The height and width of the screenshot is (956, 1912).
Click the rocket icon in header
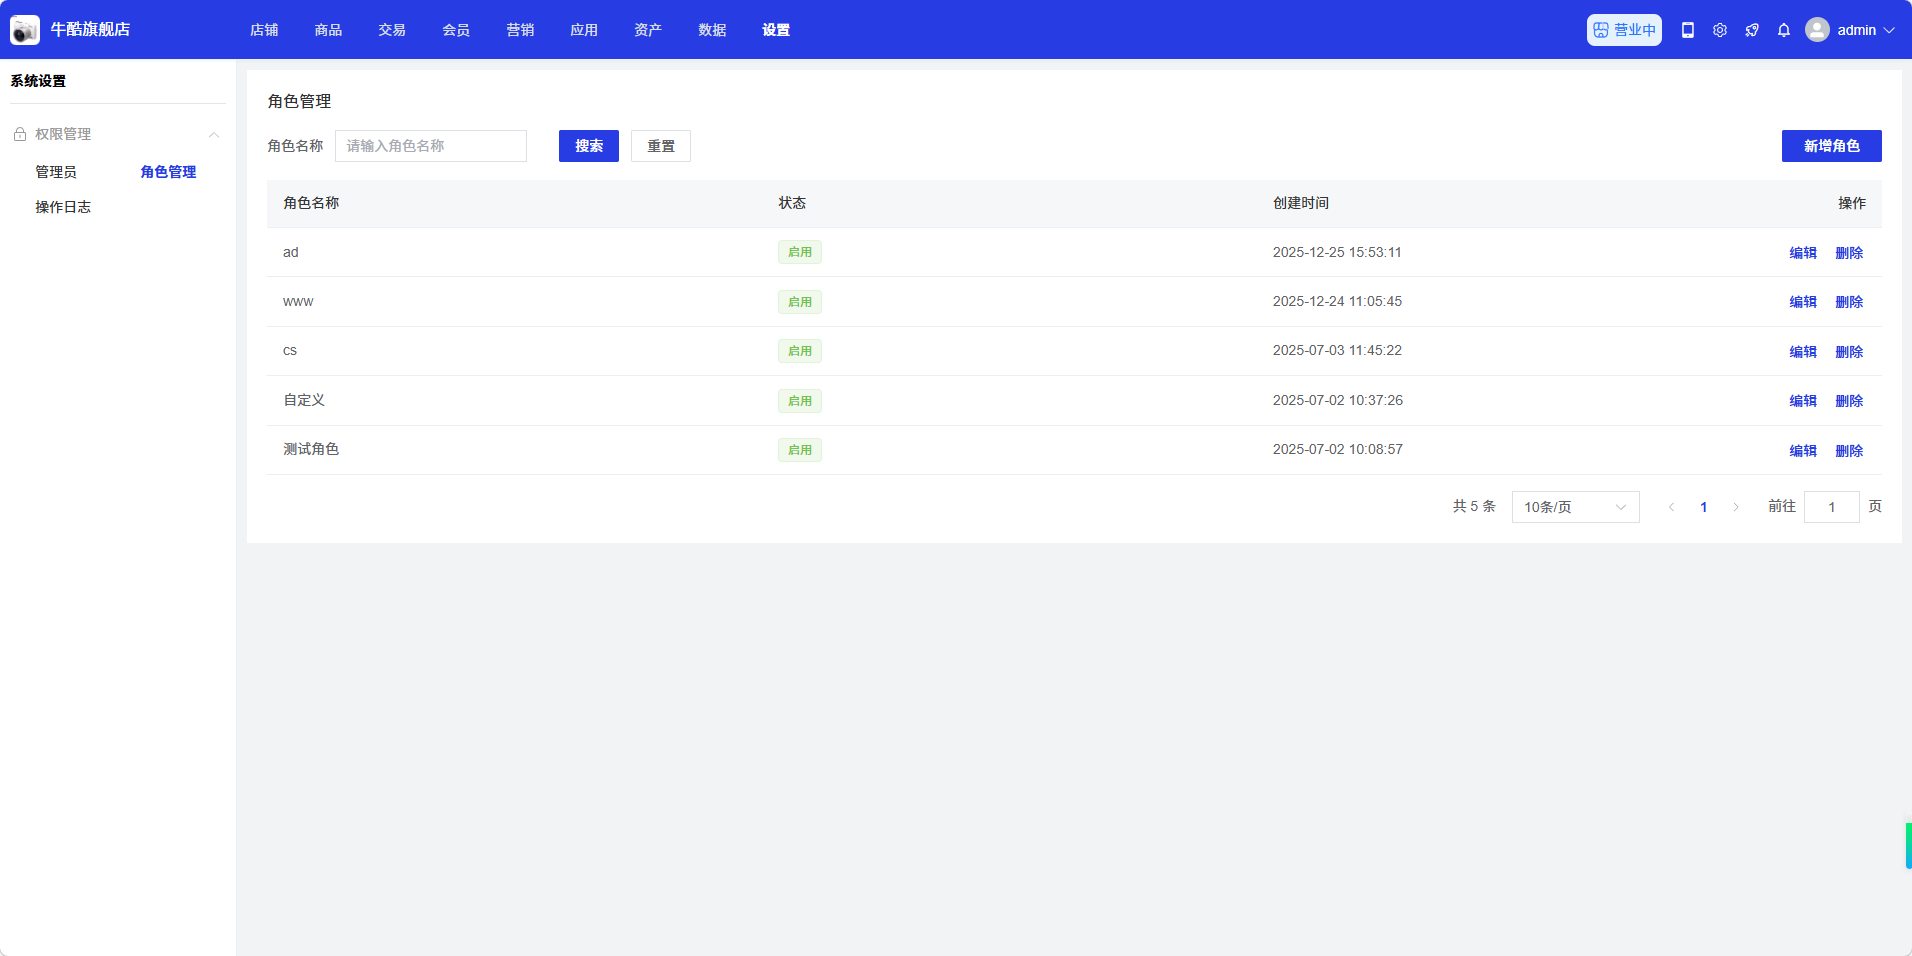point(1752,30)
